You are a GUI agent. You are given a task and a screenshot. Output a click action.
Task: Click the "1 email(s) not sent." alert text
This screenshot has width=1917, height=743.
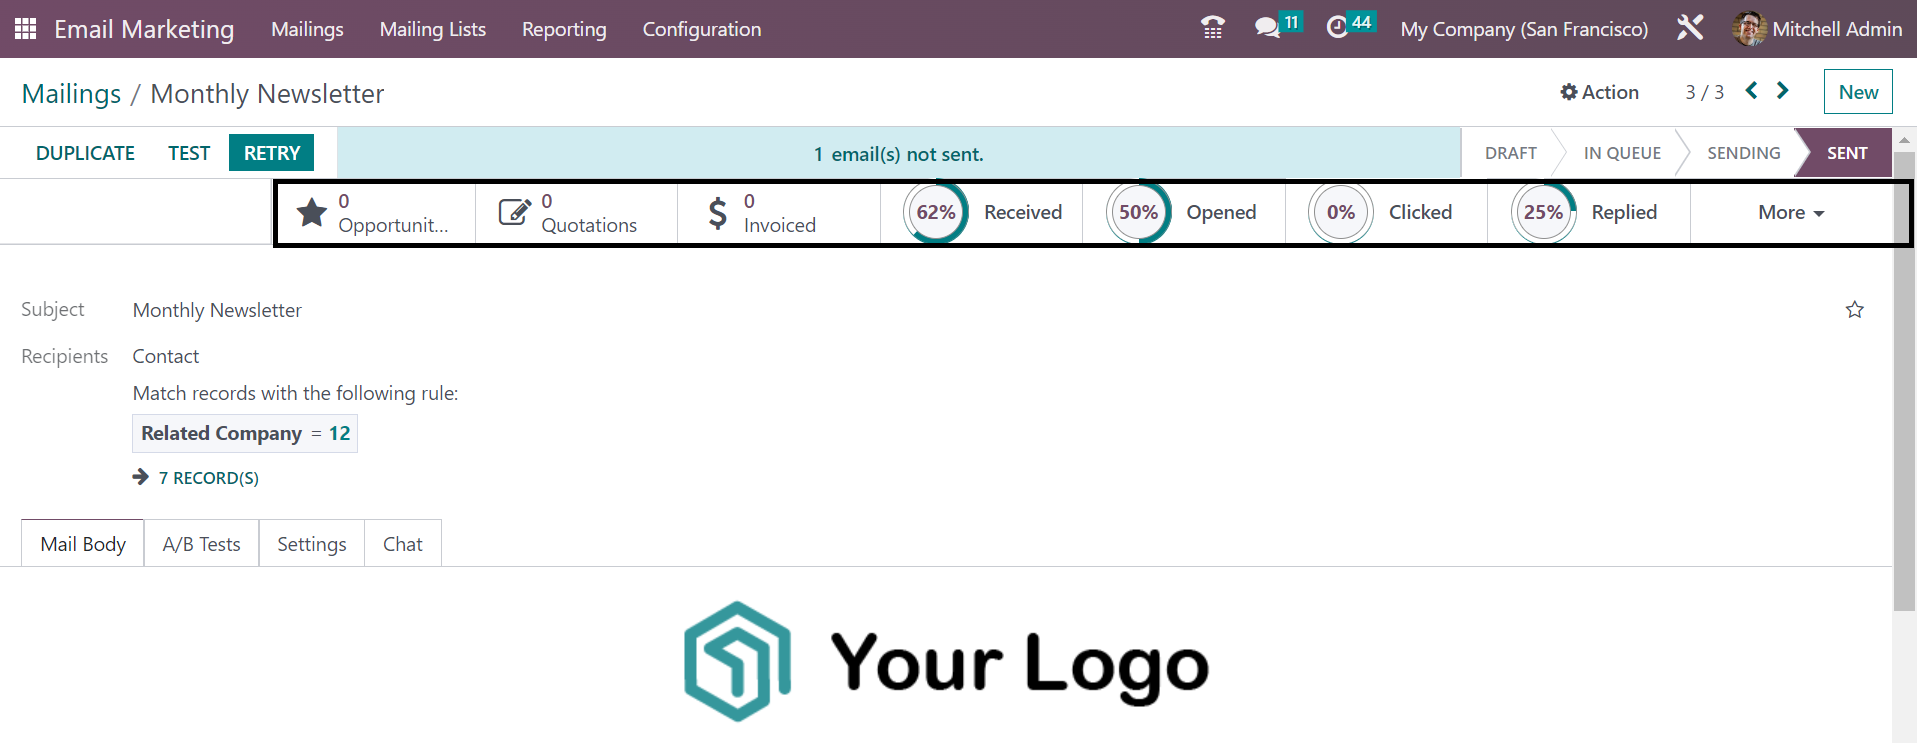[x=898, y=154]
